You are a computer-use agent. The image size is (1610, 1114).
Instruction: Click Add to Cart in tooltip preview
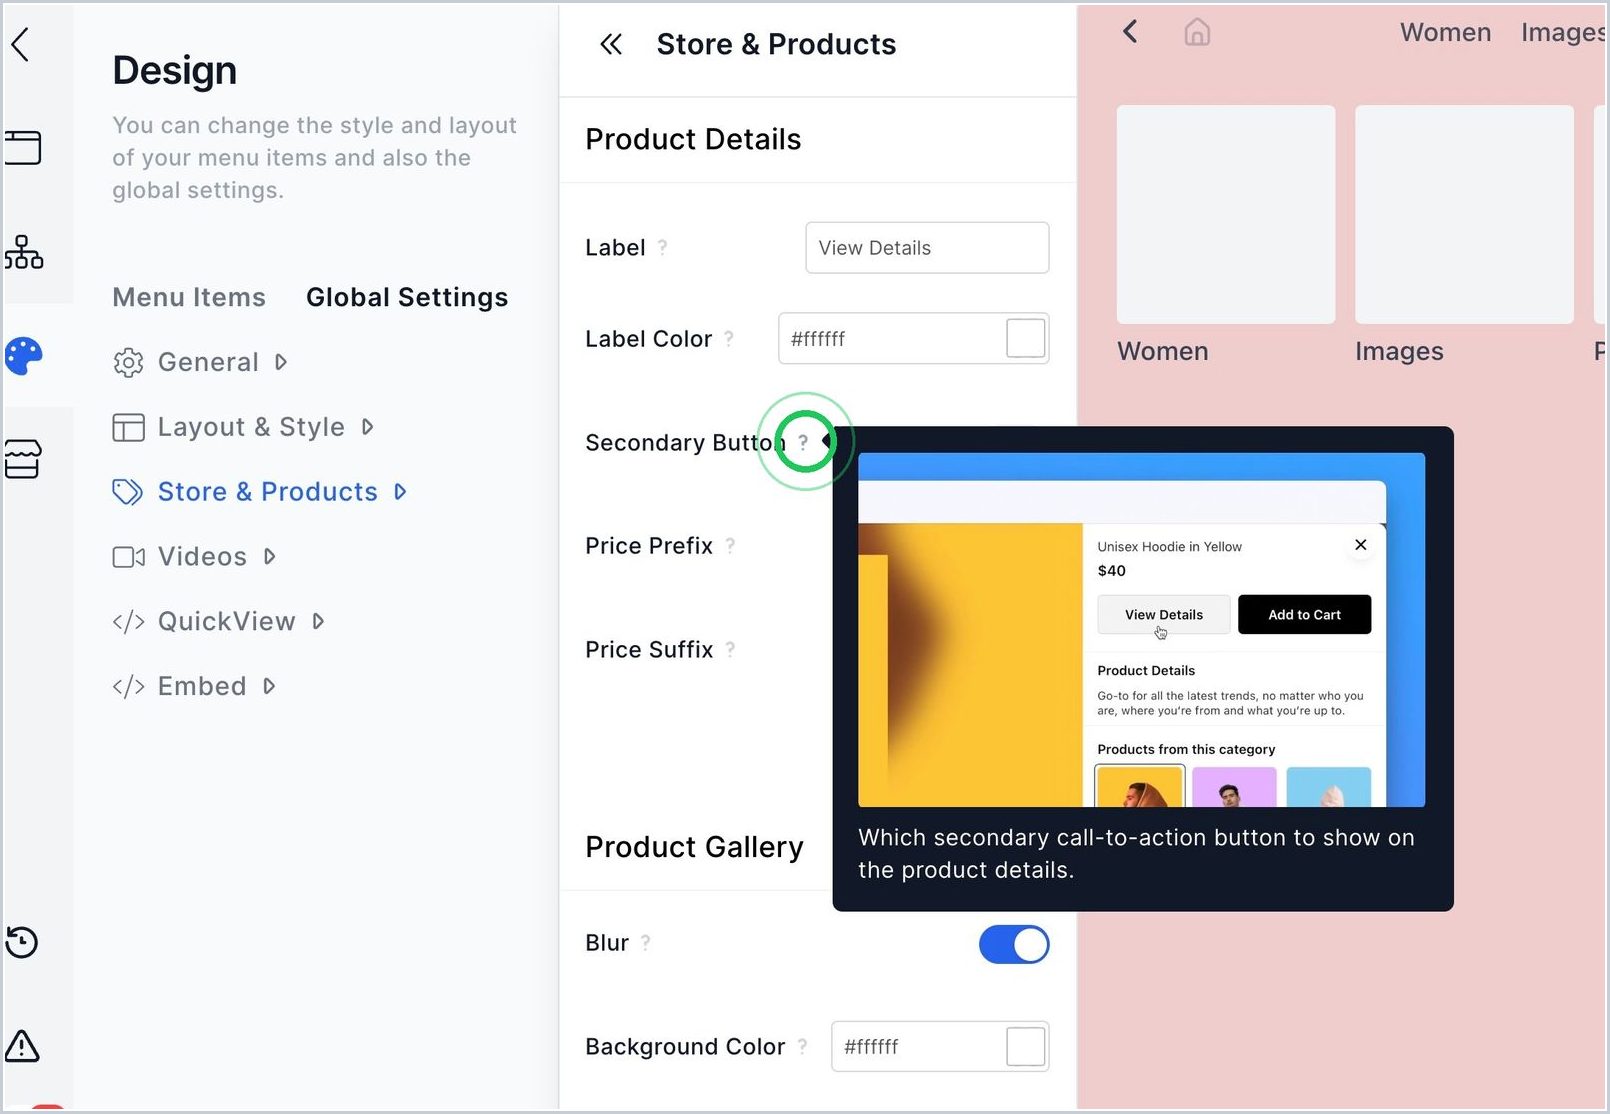pyautogui.click(x=1304, y=615)
